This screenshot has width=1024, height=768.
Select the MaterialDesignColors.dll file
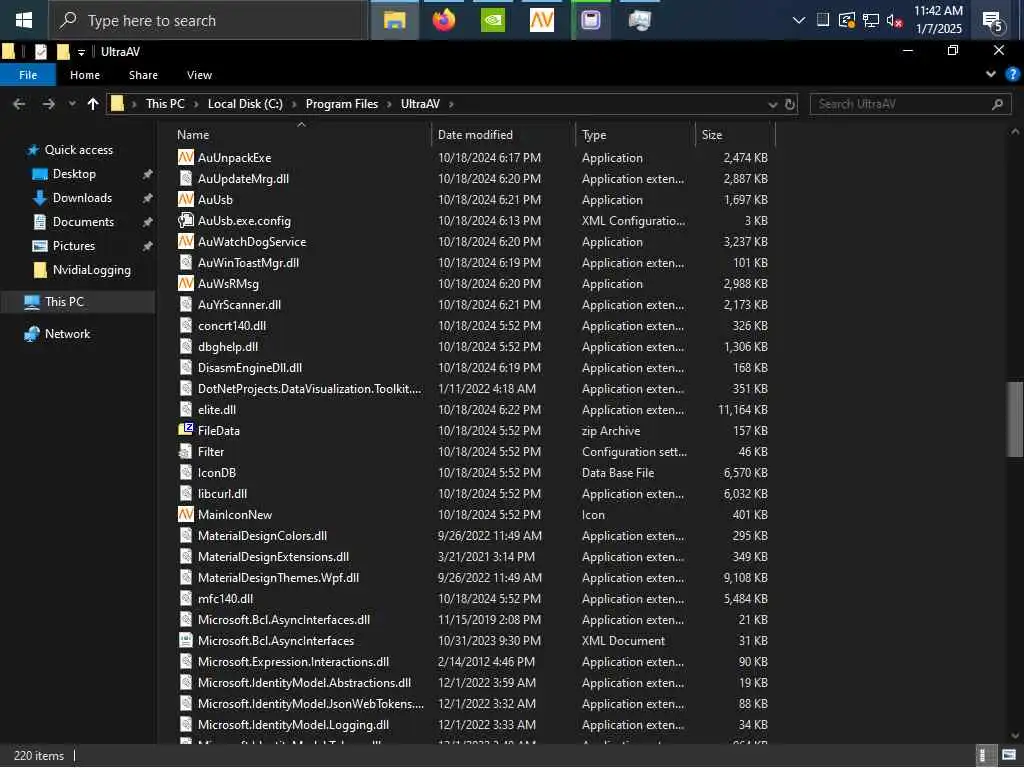(x=262, y=536)
